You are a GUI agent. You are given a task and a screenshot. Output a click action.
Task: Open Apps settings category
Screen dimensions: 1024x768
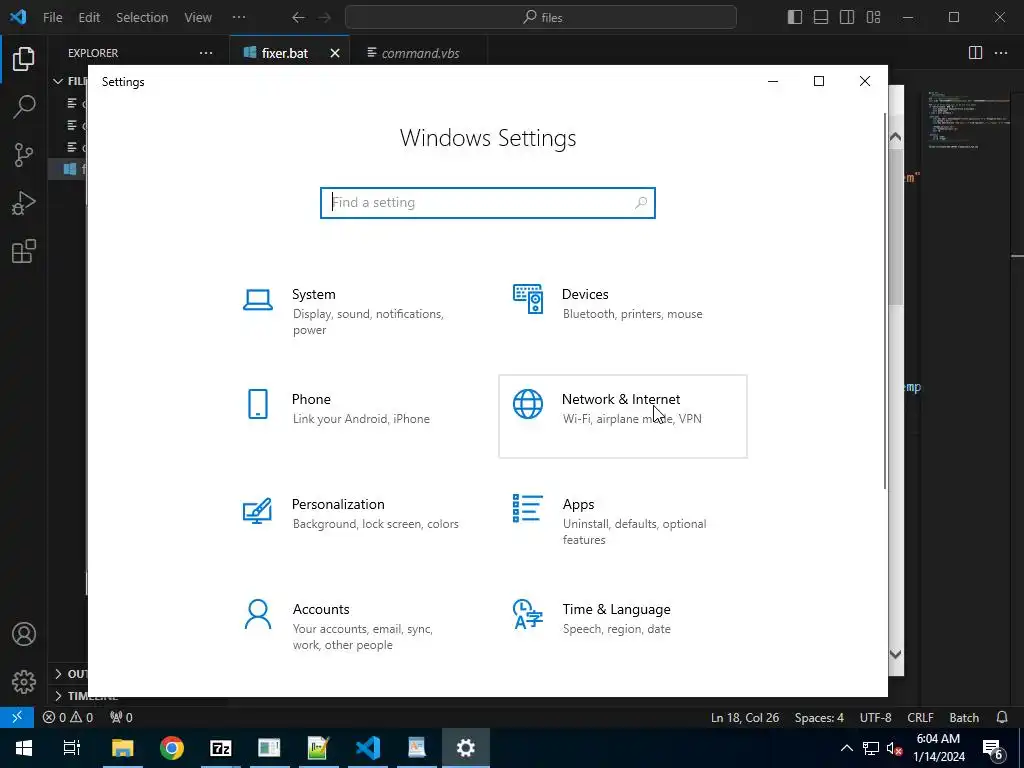623,521
